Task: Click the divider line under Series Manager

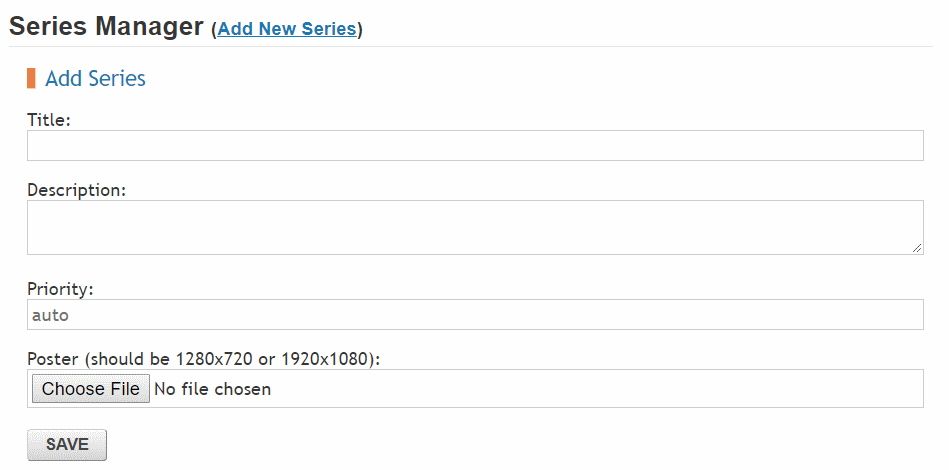Action: point(470,46)
